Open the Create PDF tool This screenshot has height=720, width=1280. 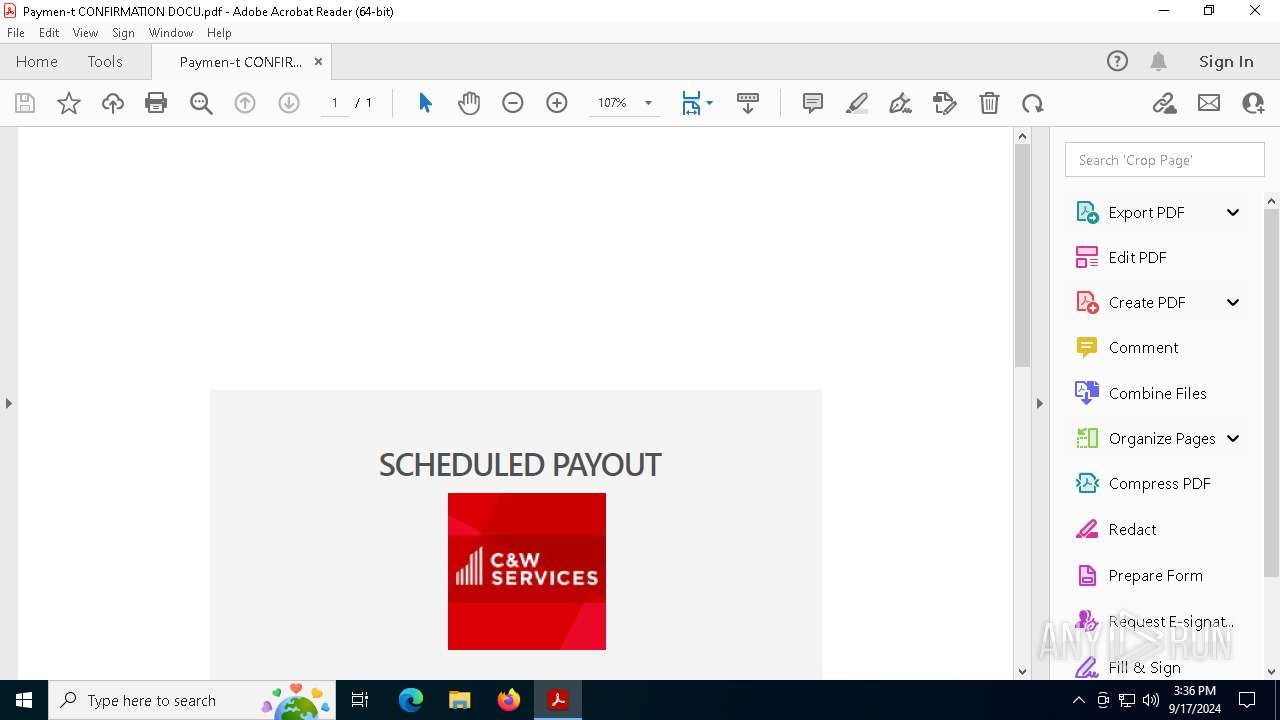(1130, 302)
